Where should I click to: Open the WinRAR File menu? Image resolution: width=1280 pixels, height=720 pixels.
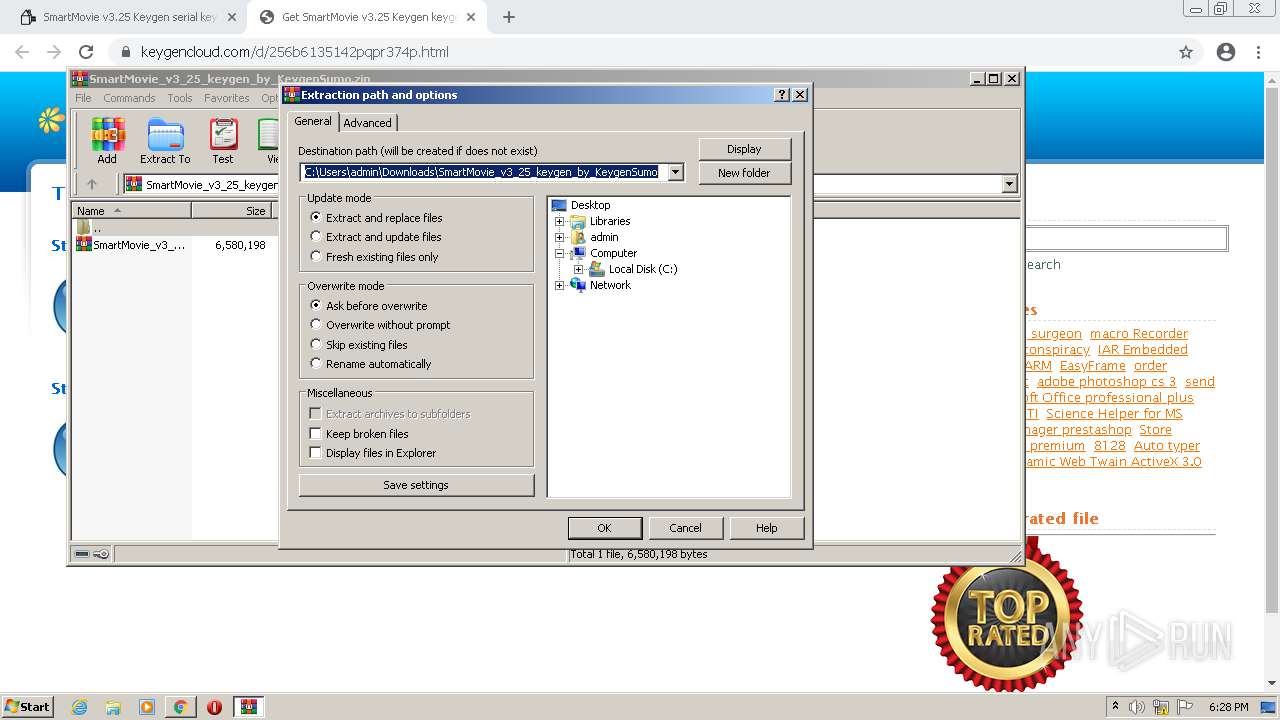[x=83, y=98]
